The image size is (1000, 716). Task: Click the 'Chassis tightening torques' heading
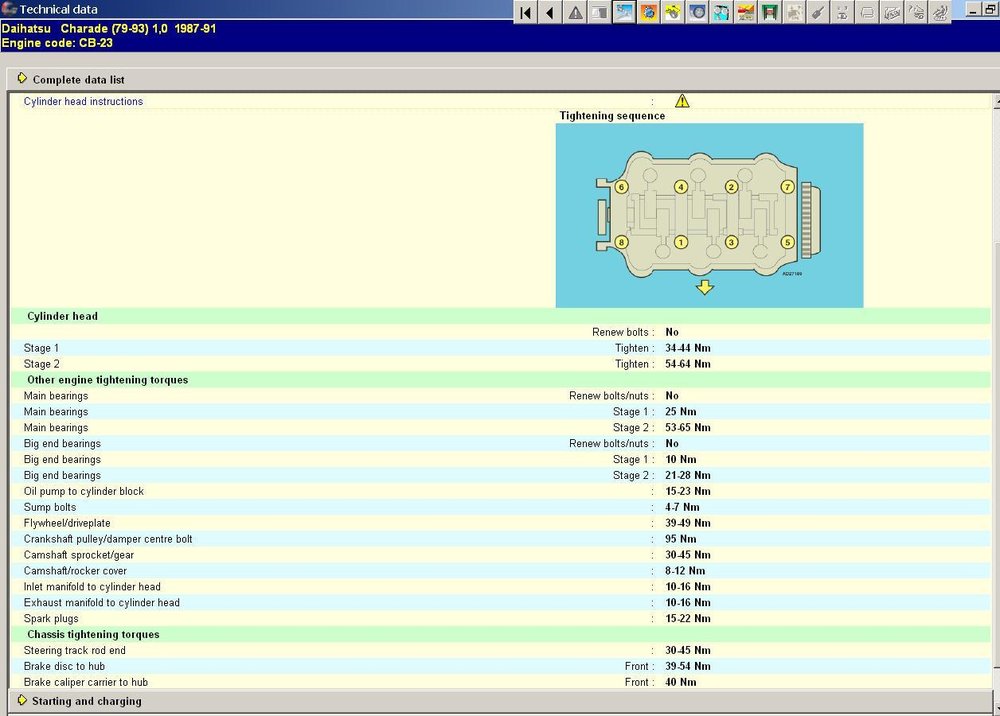(93, 635)
